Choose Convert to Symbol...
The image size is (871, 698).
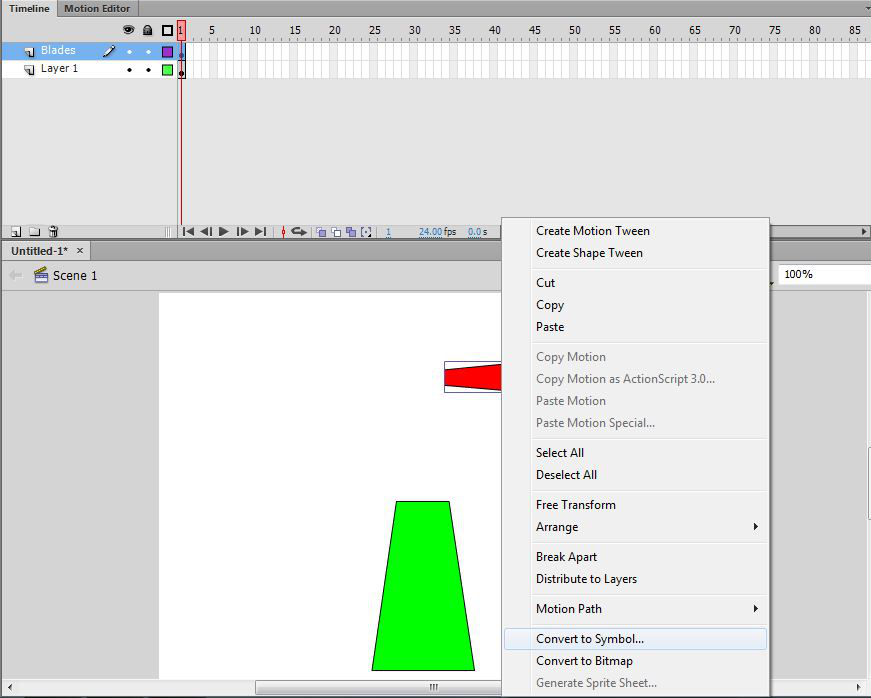tap(635, 639)
